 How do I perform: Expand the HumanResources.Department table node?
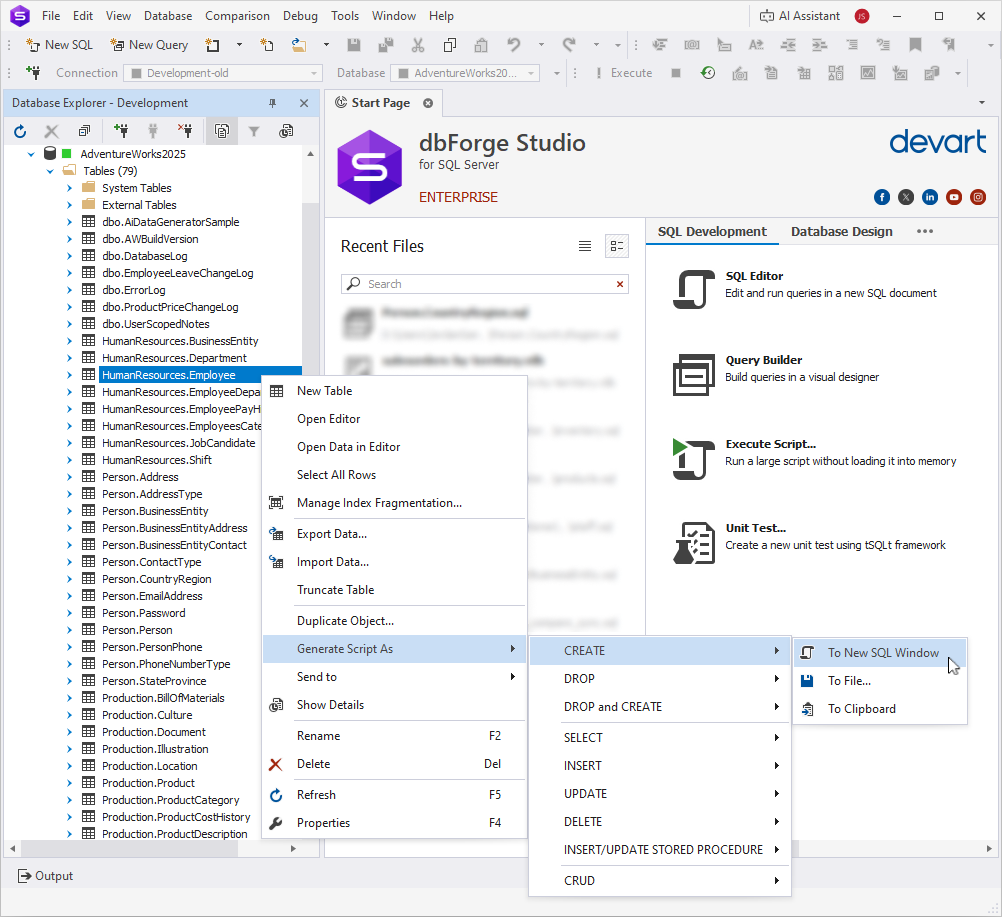(69, 358)
